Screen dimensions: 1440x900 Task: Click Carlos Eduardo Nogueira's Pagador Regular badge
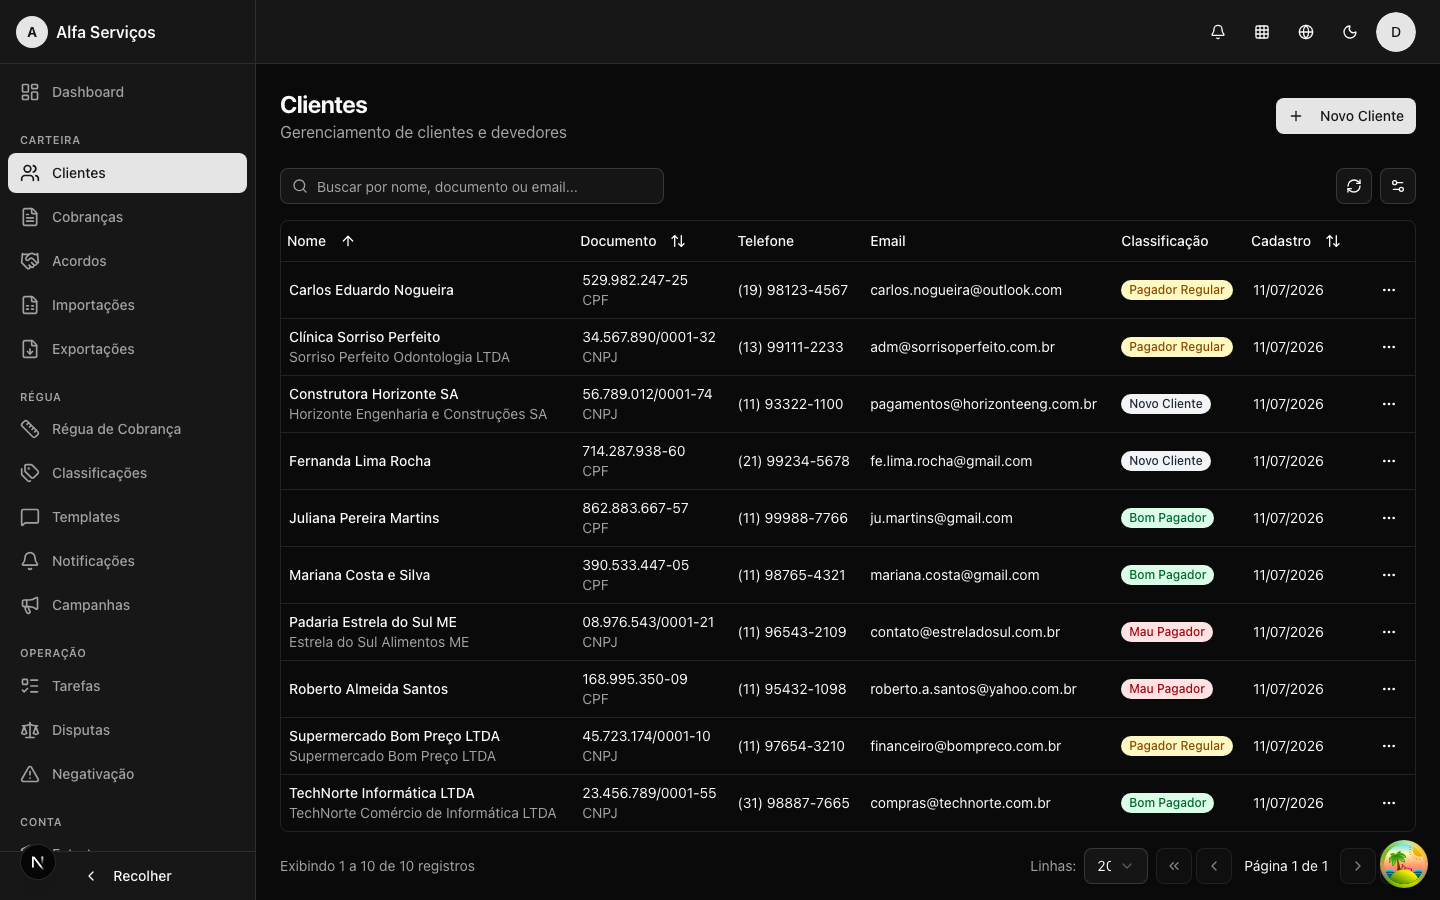coord(1176,290)
